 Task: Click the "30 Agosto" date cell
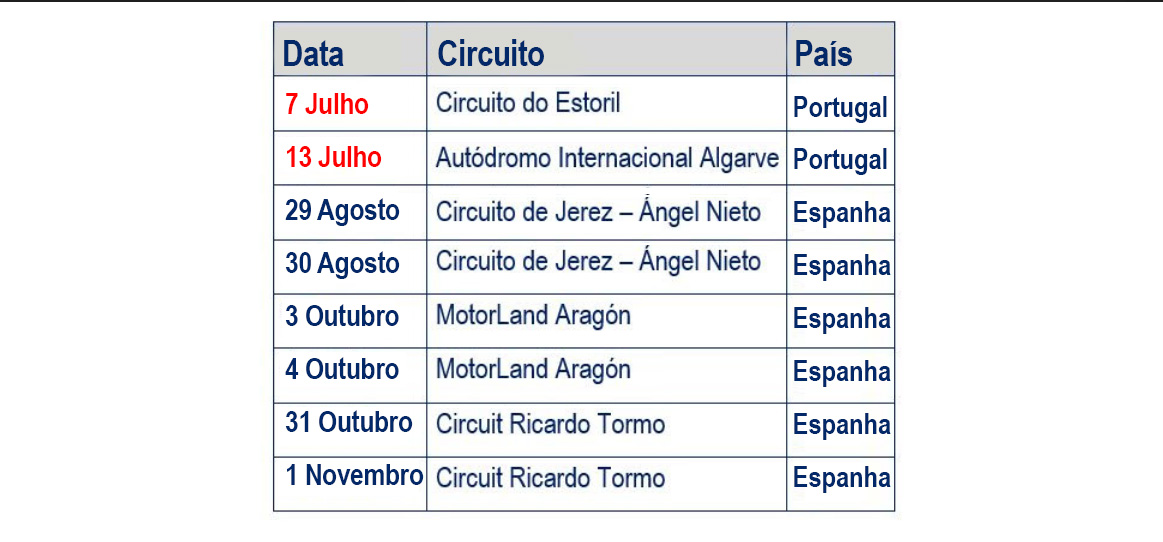click(342, 264)
